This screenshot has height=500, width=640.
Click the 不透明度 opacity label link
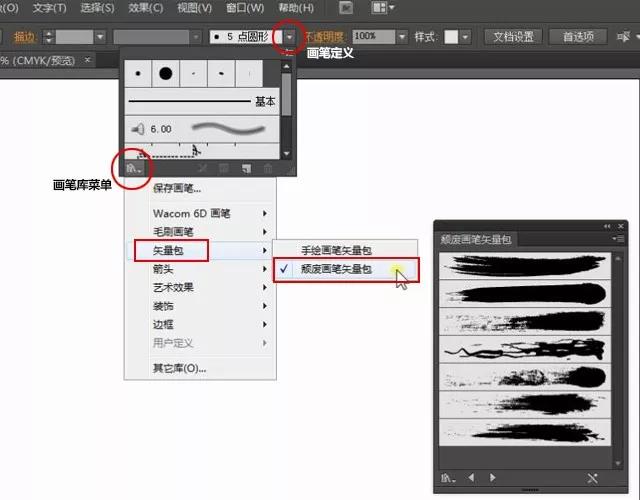coord(324,37)
